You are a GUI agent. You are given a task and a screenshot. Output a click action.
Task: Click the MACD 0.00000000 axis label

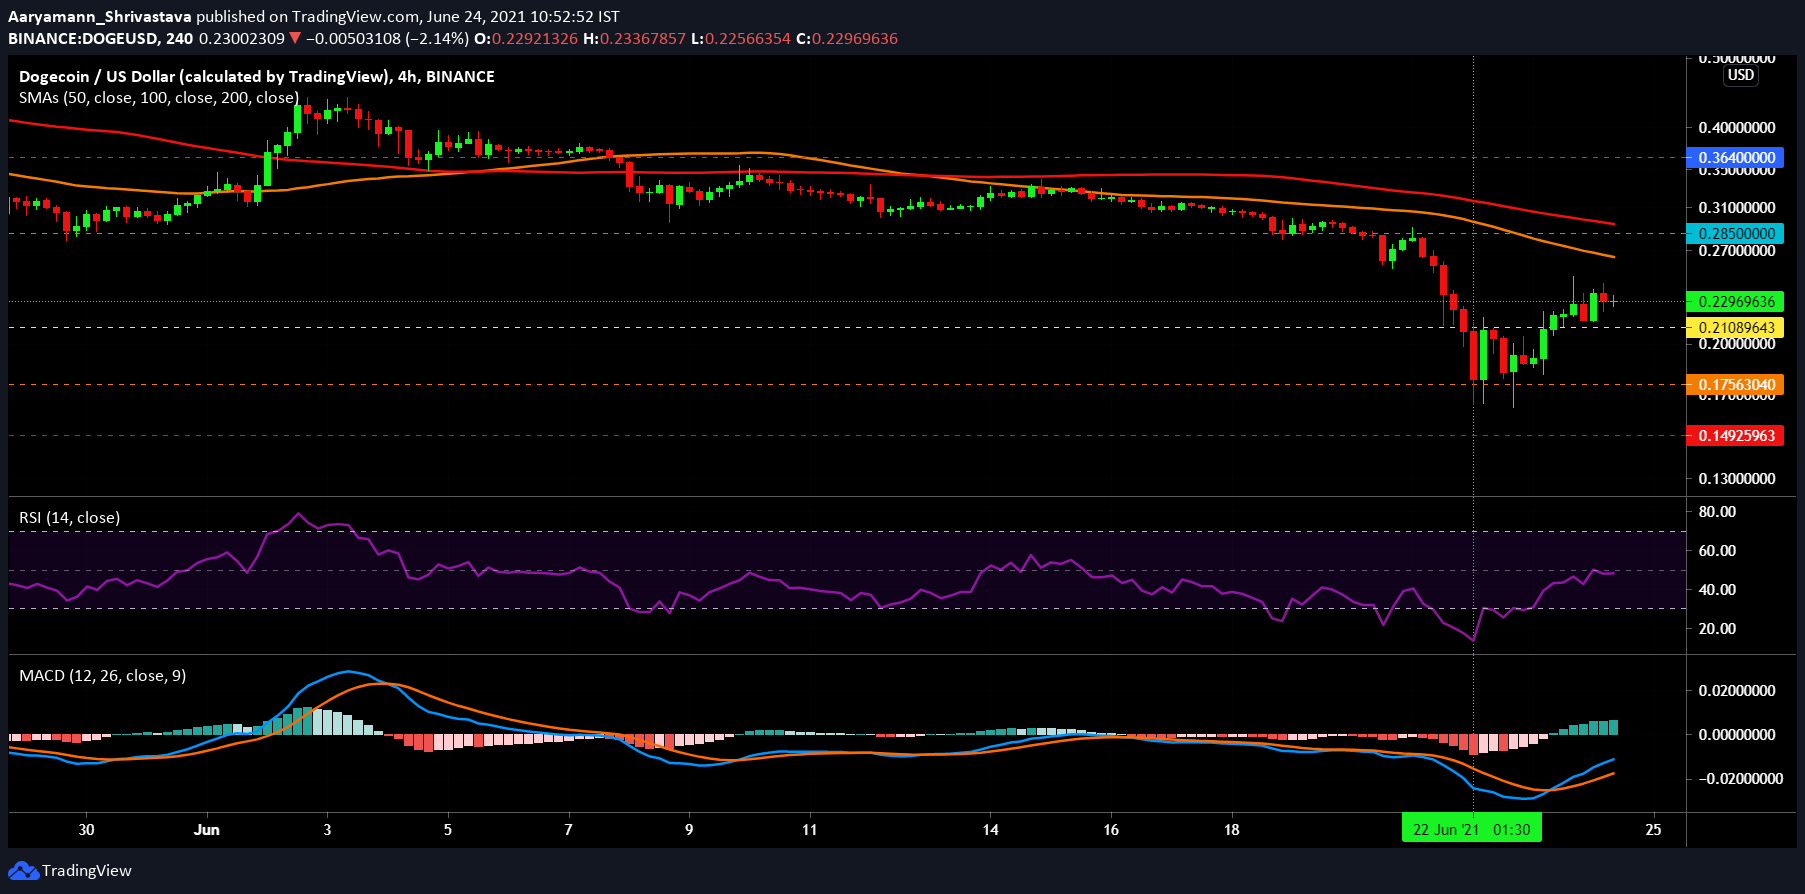coord(1737,735)
